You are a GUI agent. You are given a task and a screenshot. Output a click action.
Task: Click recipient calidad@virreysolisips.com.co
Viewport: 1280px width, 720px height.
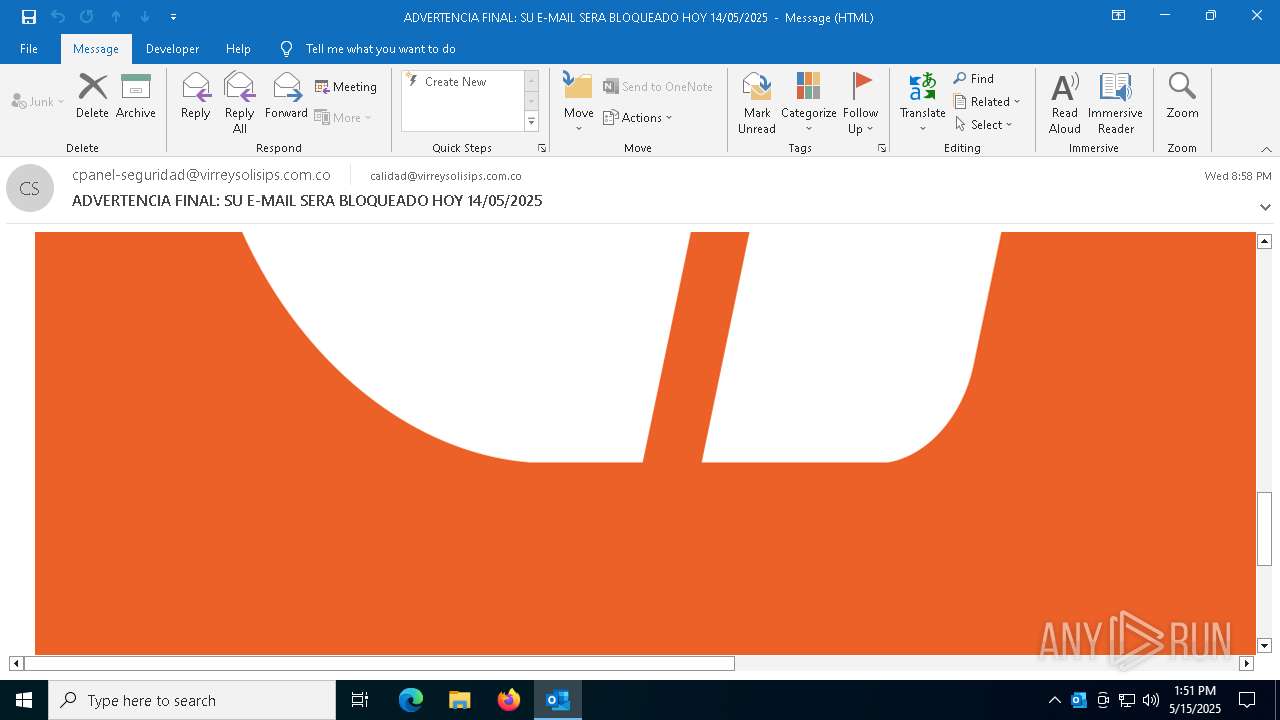click(x=446, y=176)
